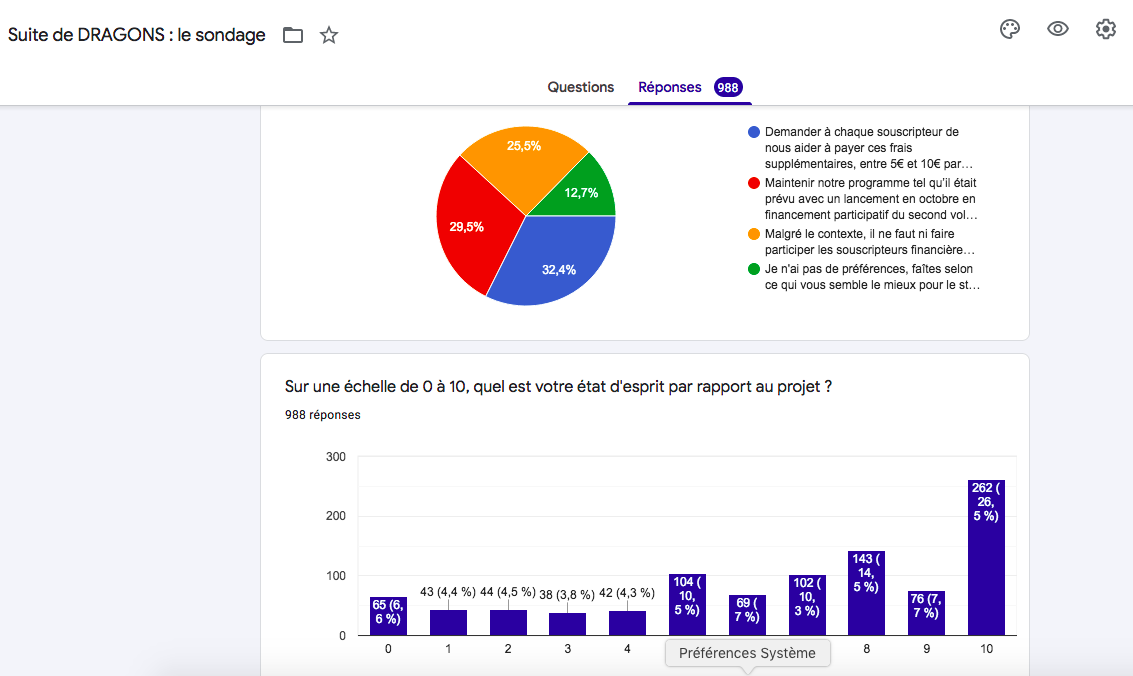
Task: Open form settings gear icon
Action: click(1105, 29)
